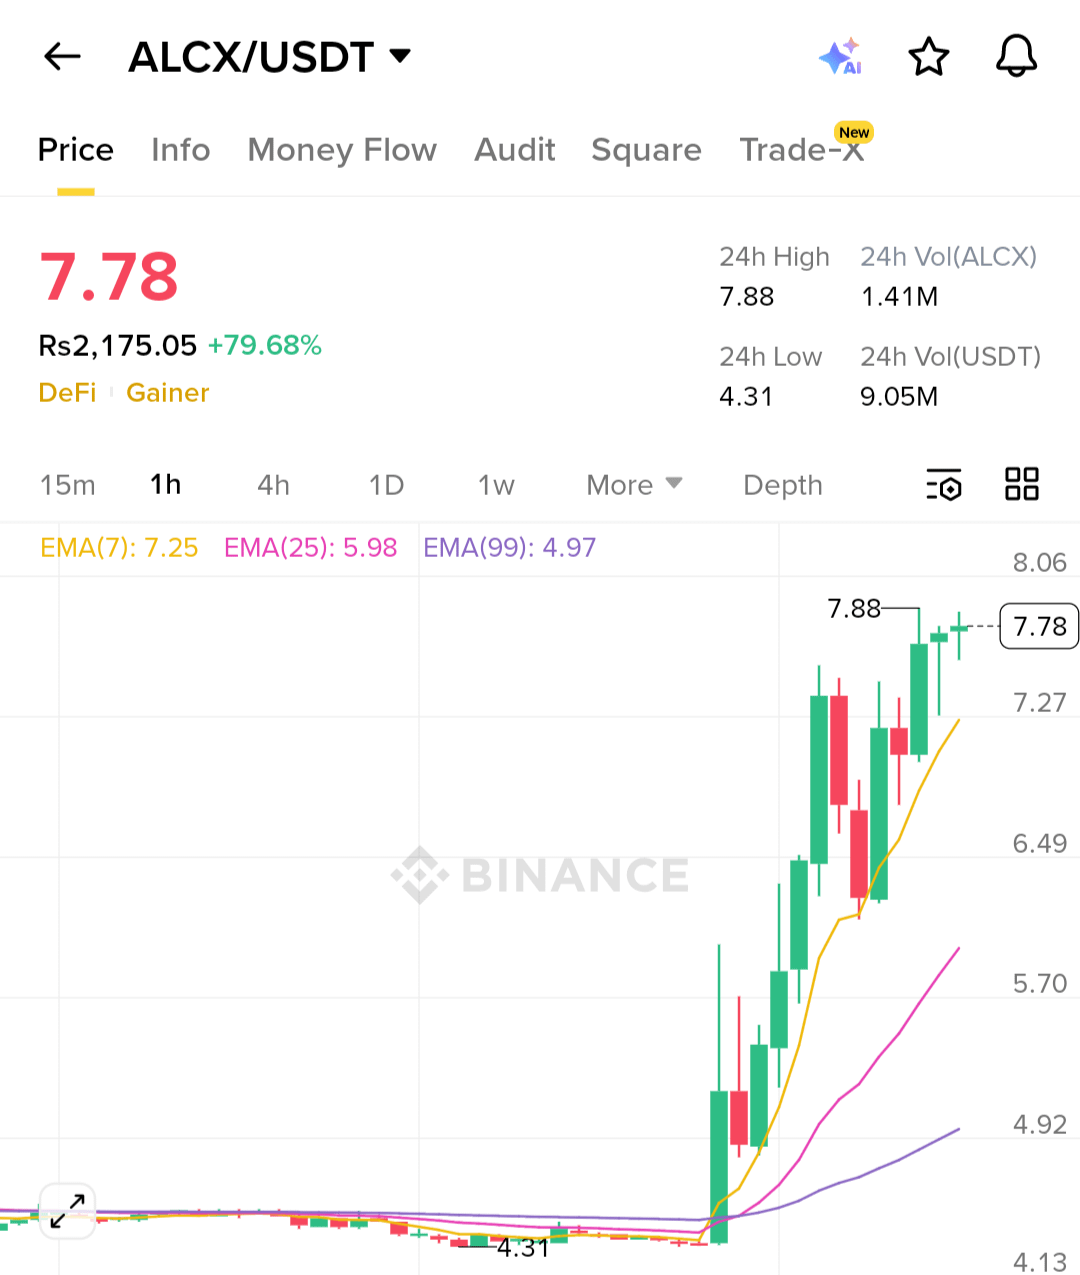
Task: Switch to the Price tab
Action: tap(76, 150)
